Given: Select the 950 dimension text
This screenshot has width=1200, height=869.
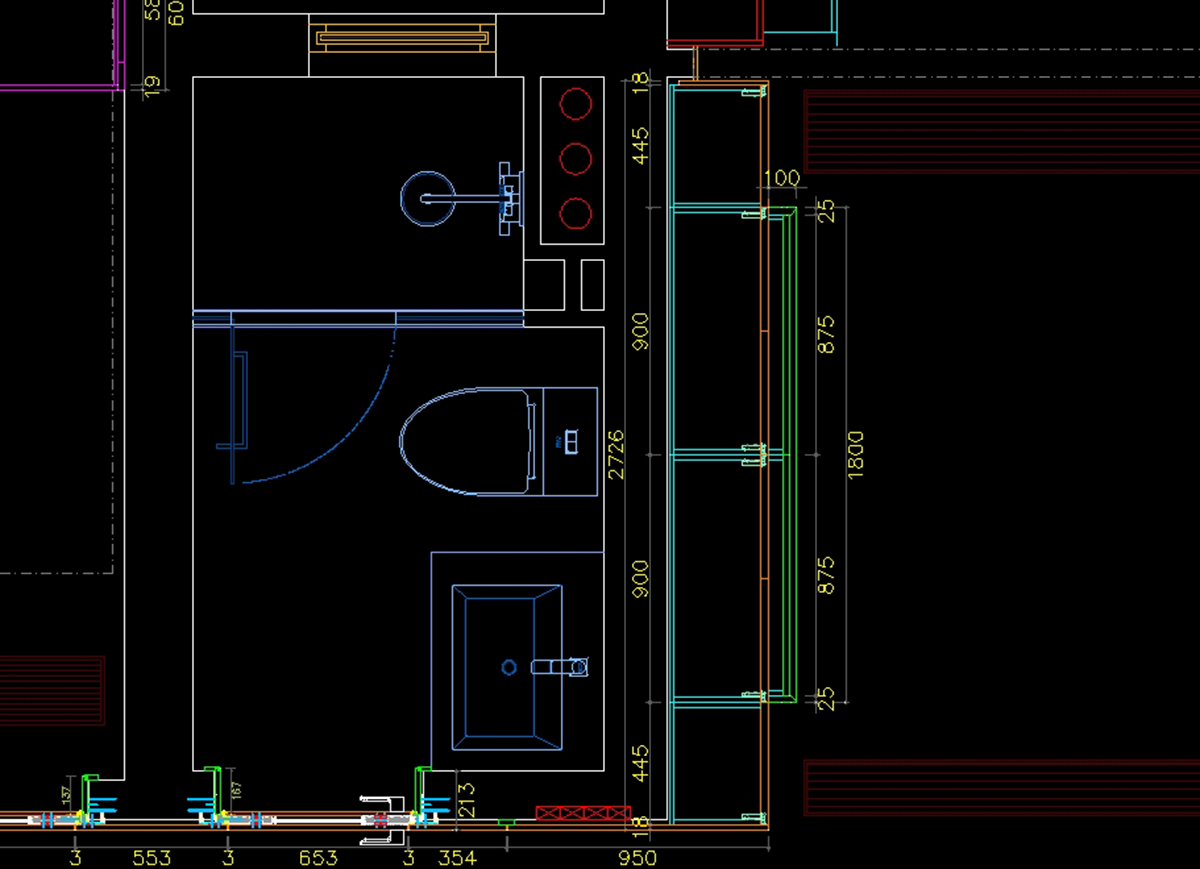Looking at the screenshot, I should click(637, 857).
